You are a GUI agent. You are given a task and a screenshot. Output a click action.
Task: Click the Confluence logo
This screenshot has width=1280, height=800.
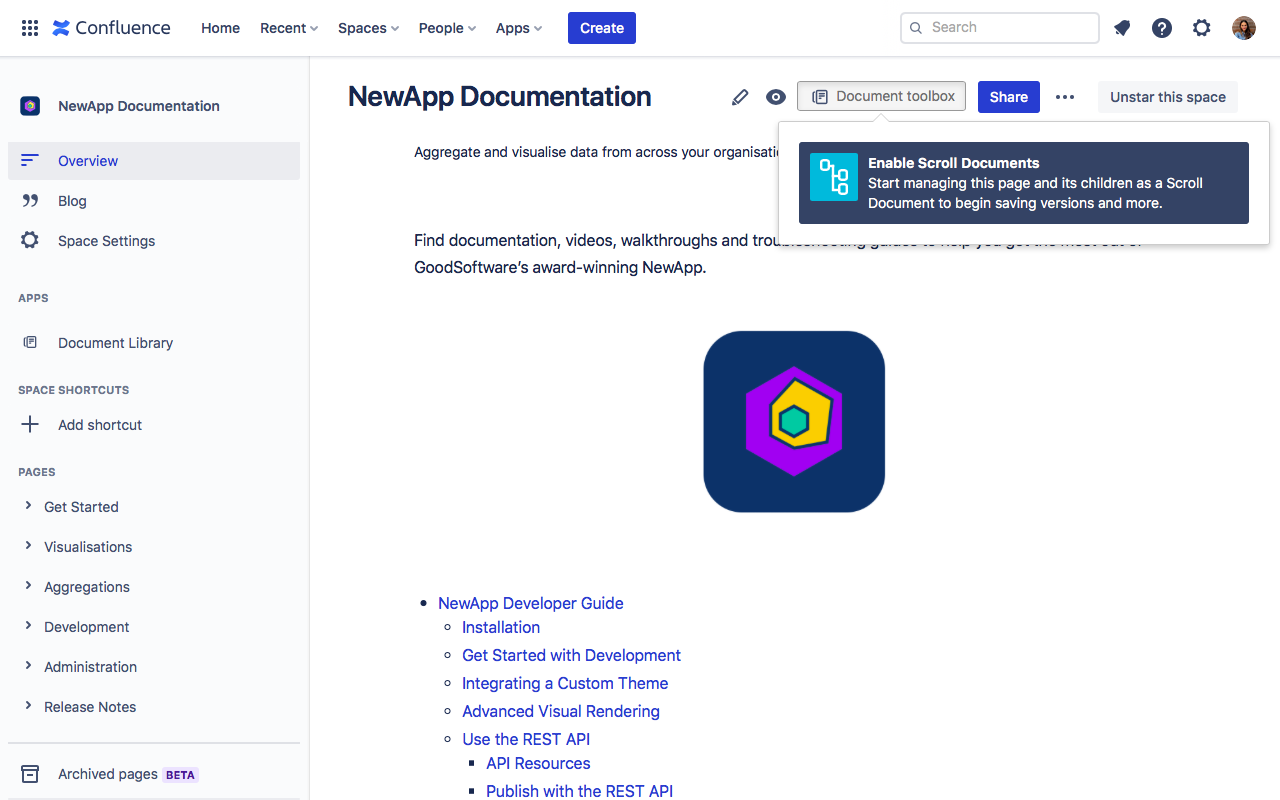coord(111,28)
